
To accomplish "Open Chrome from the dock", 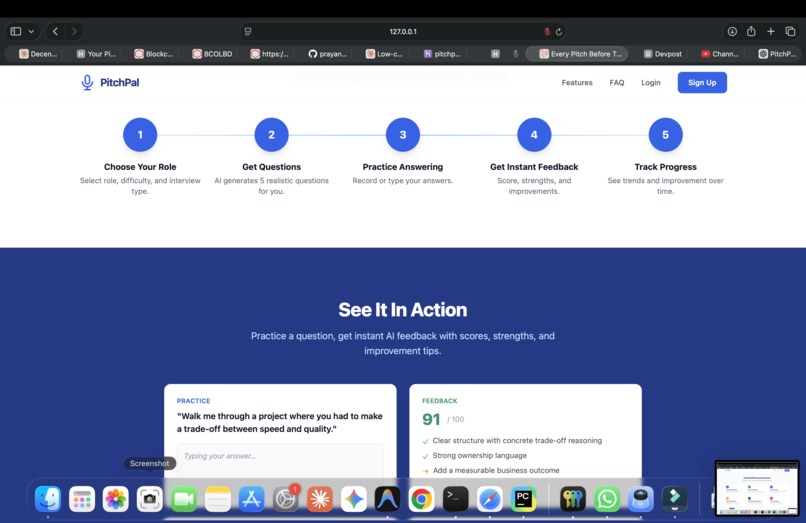I will click(x=421, y=499).
